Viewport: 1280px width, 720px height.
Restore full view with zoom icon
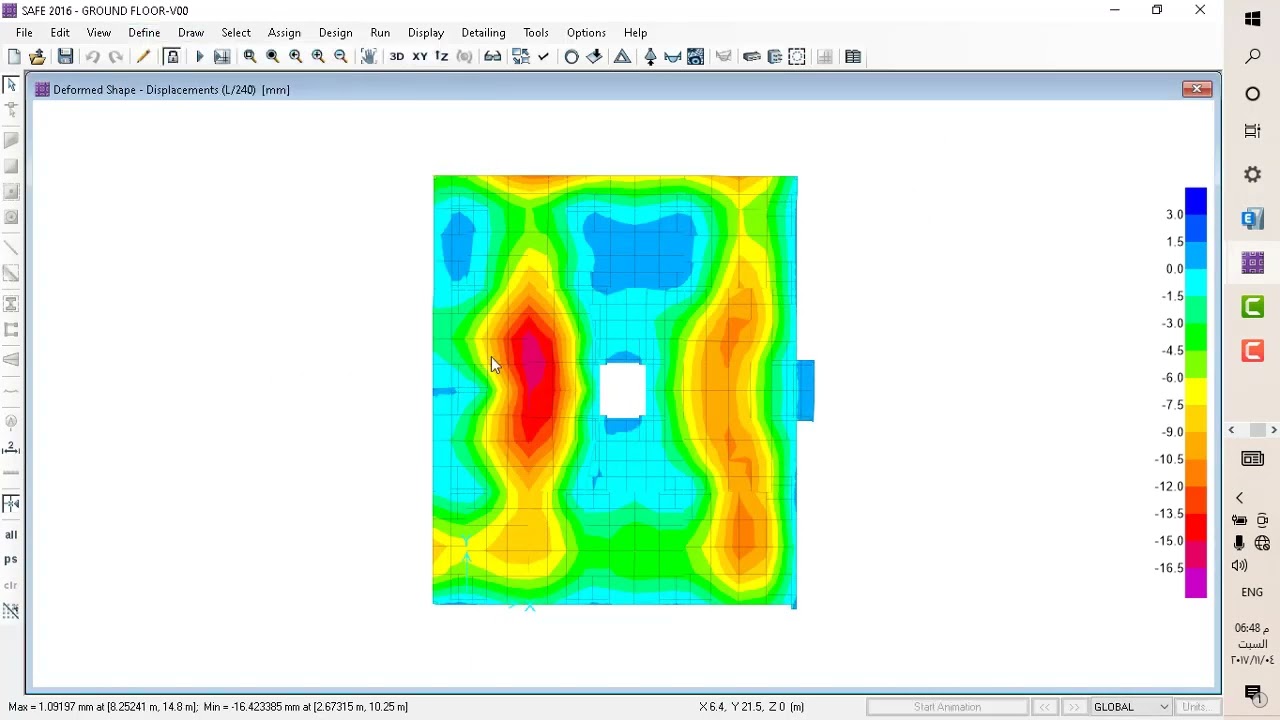pyautogui.click(x=273, y=57)
